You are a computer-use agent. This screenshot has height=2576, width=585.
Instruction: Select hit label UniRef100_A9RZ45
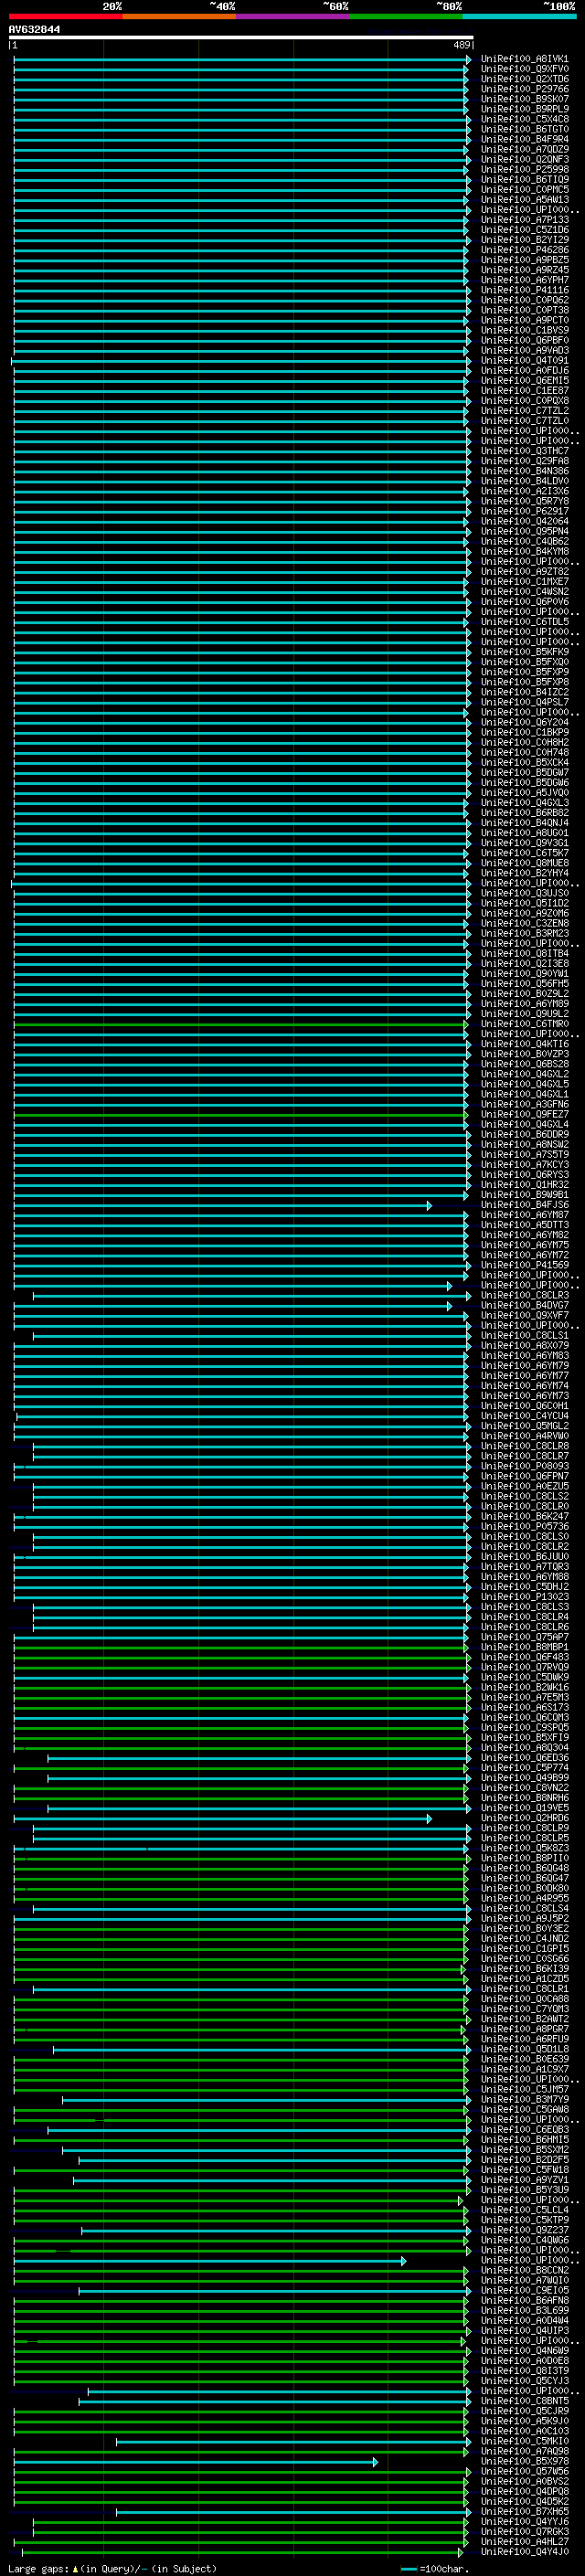pyautogui.click(x=524, y=270)
